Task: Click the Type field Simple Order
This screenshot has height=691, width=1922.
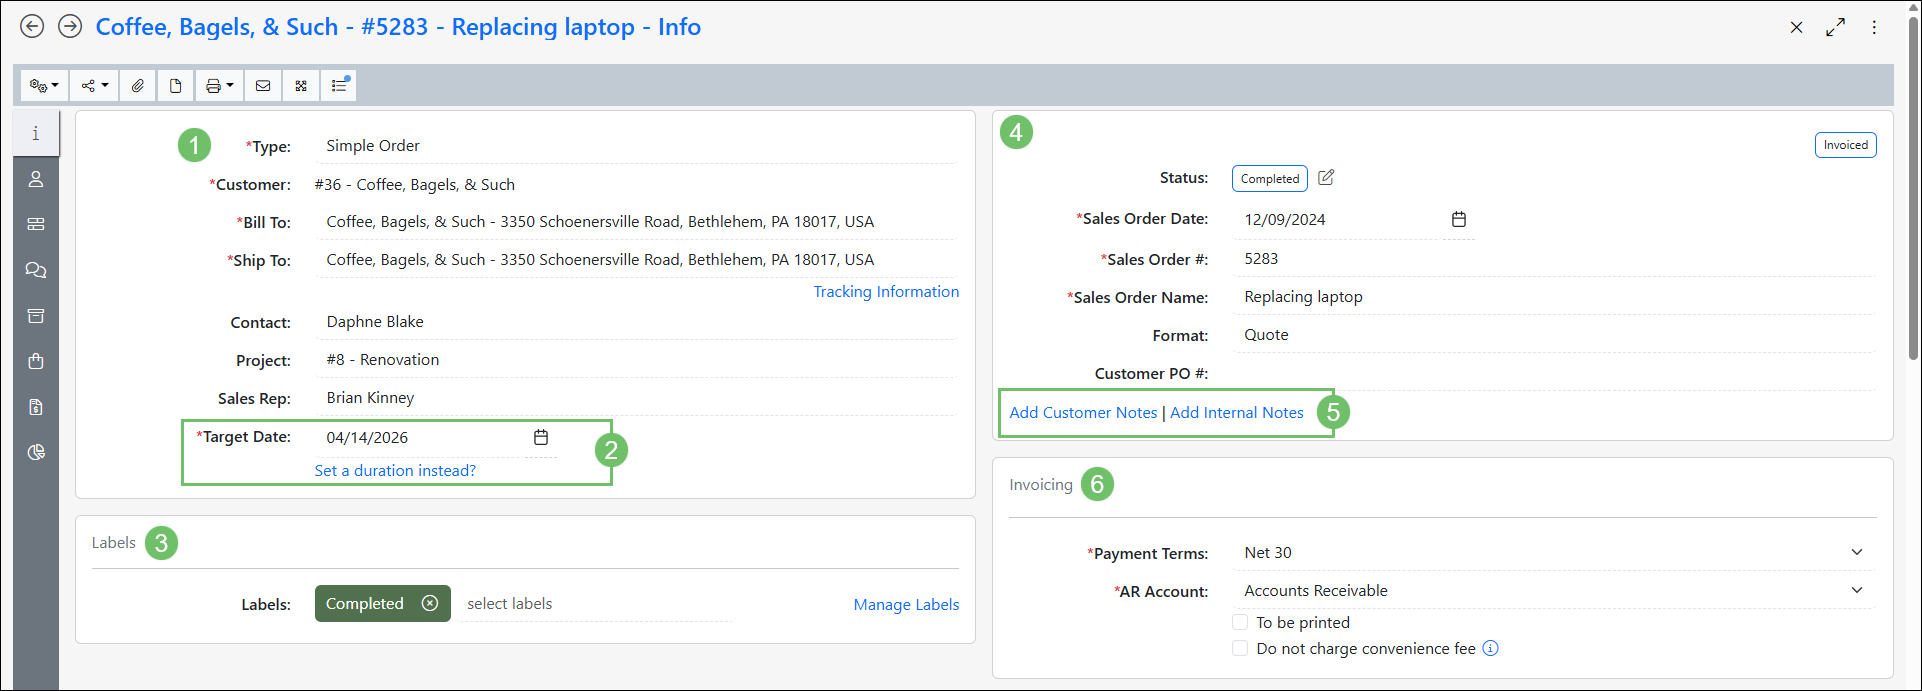Action: [636, 146]
